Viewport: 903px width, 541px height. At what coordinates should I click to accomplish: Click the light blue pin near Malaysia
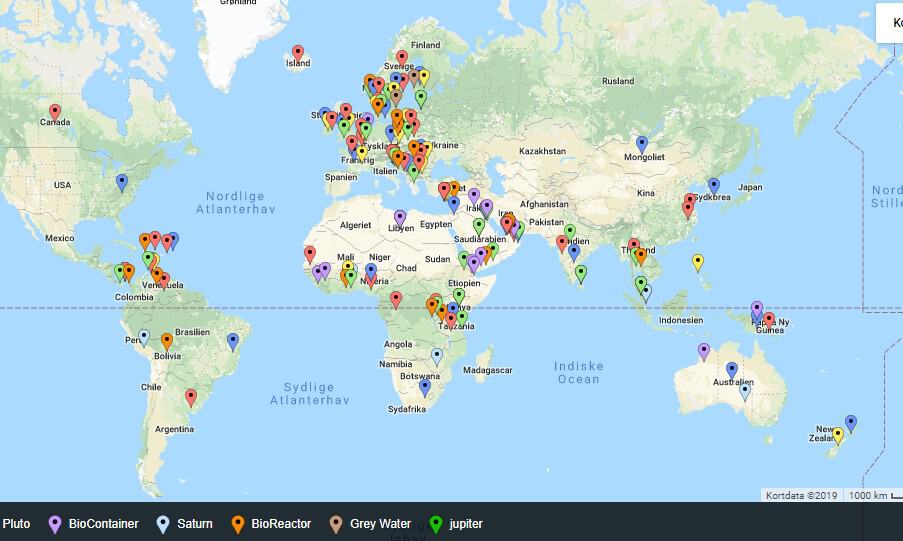(x=646, y=293)
